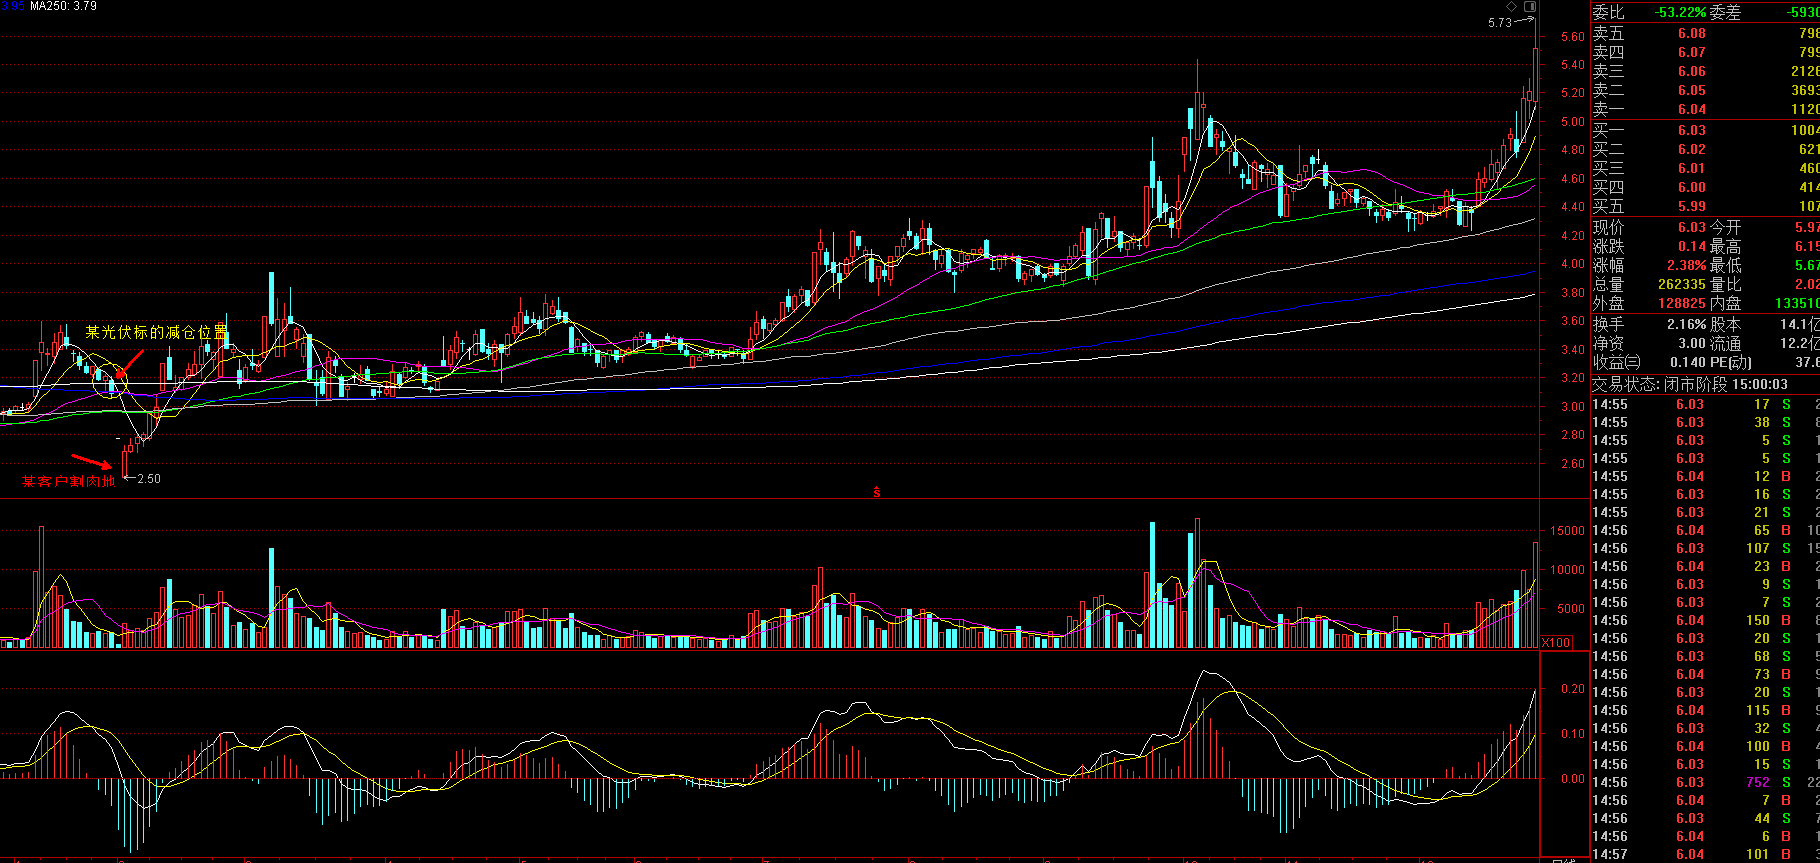Select the tick row with volume 107
Screen dimensions: 1820x863
1706,548
